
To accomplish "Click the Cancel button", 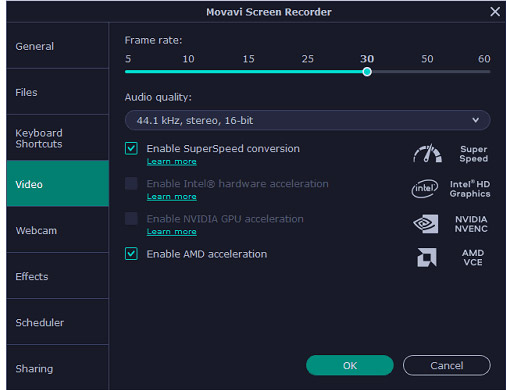I will pyautogui.click(x=447, y=365).
